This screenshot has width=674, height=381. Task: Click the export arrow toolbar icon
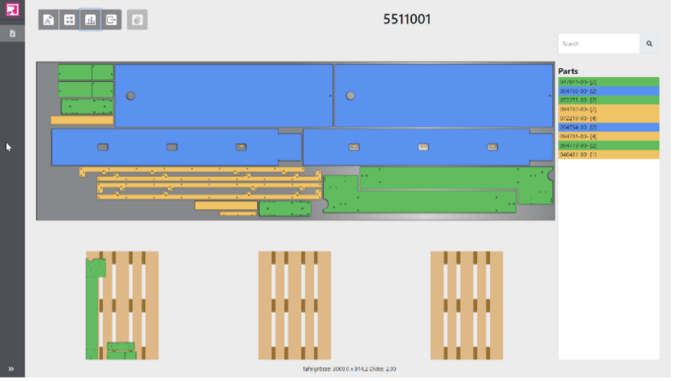pyautogui.click(x=111, y=20)
